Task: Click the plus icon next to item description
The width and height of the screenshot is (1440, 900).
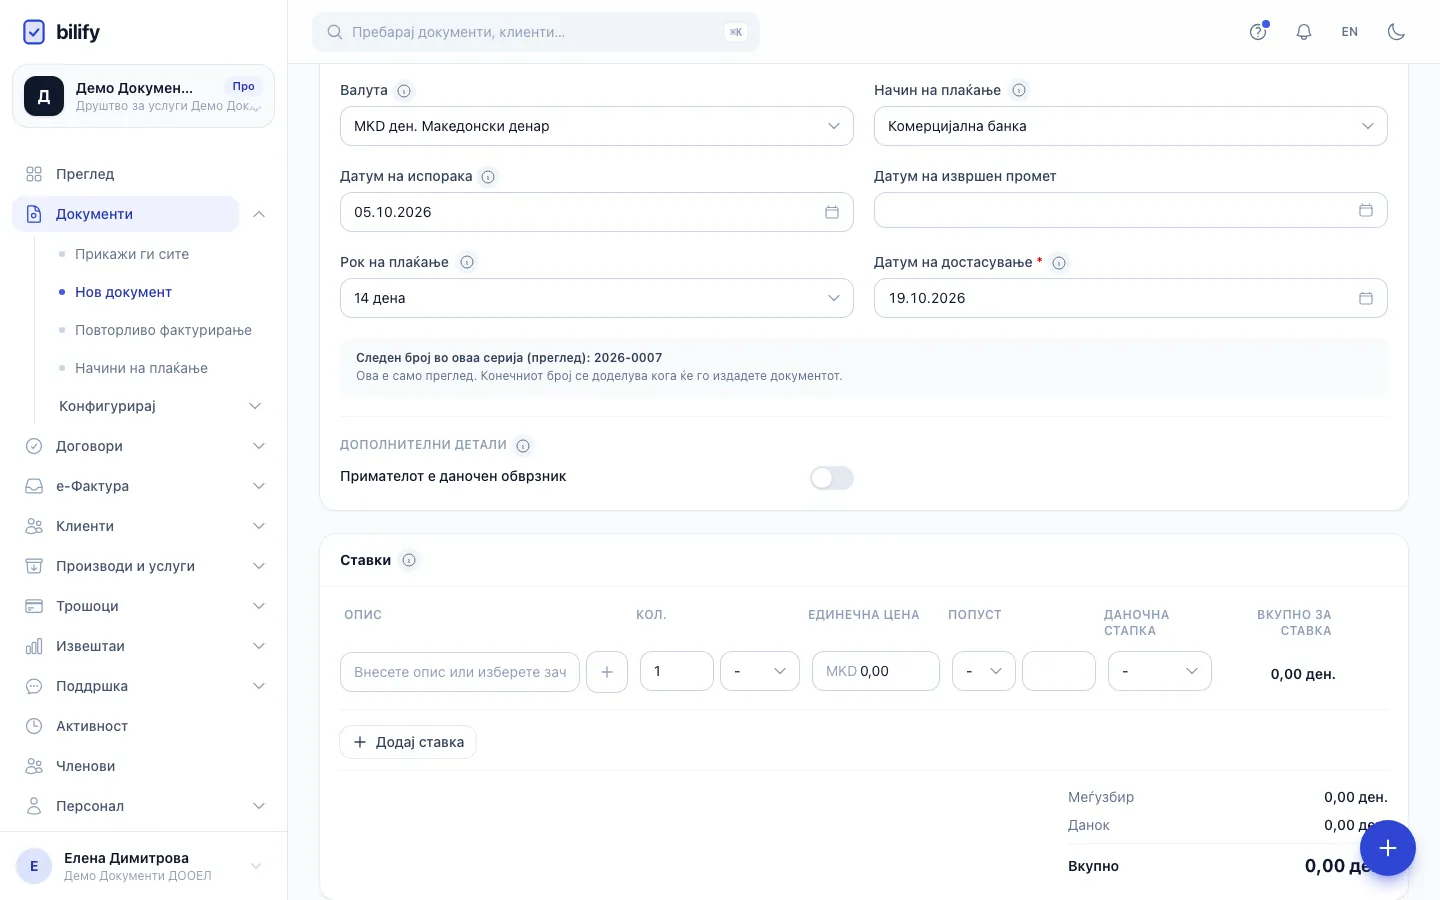Action: coord(607,672)
